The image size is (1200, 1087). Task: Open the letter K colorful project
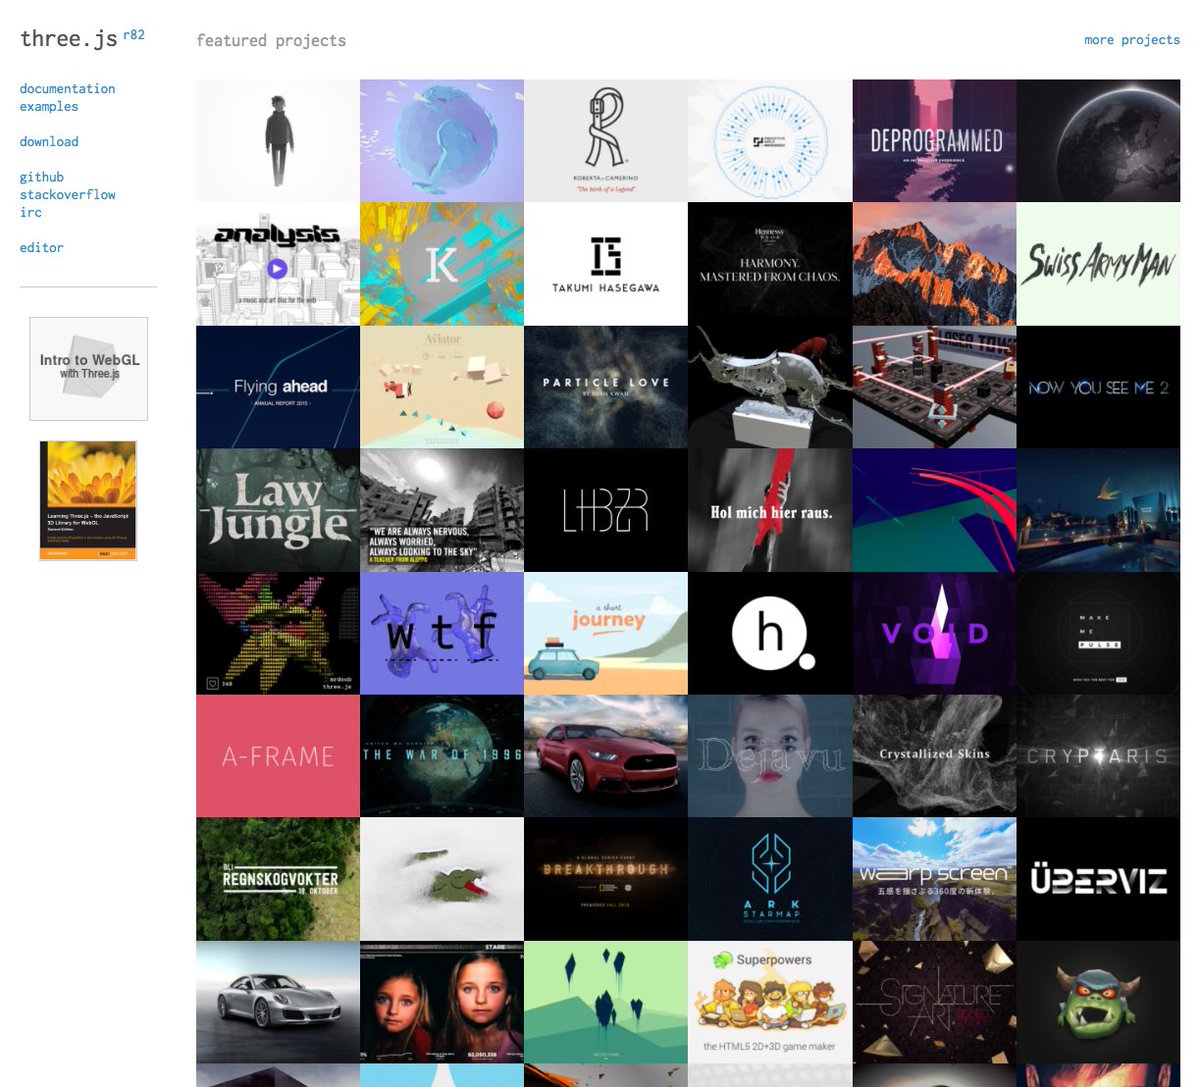442,264
